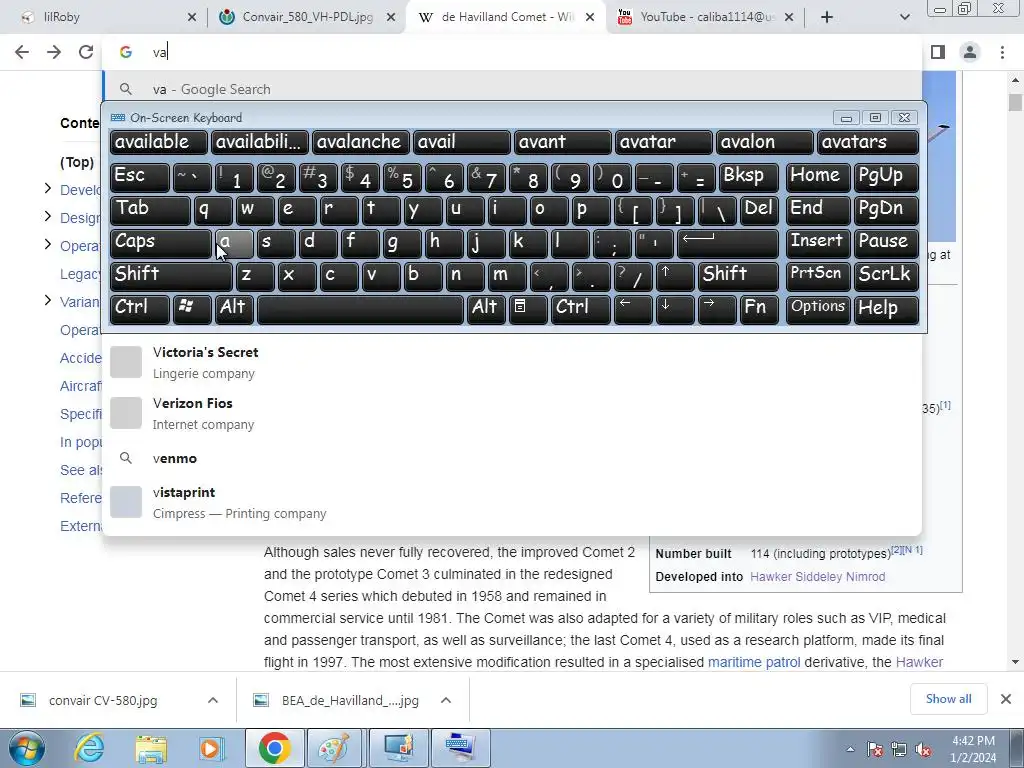
Task: Click the browser back arrow
Action: (22, 52)
